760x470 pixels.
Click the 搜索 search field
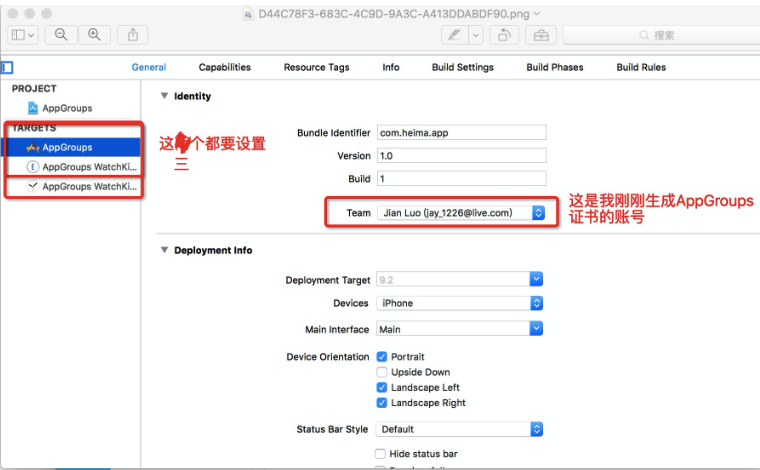click(x=661, y=35)
